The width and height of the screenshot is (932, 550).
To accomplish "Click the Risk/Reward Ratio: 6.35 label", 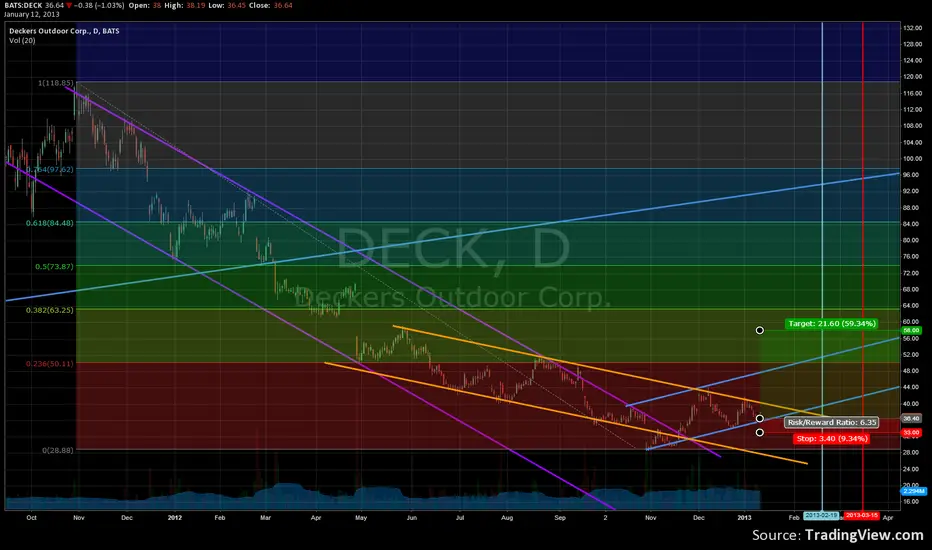I will point(832,422).
